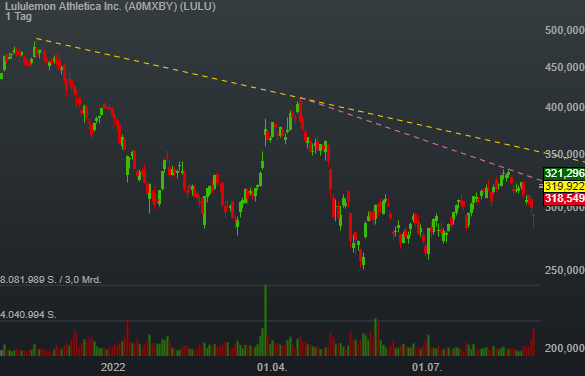585x376 pixels.
Task: Click the volume label 4.040.994 S.
Action: click(28, 315)
